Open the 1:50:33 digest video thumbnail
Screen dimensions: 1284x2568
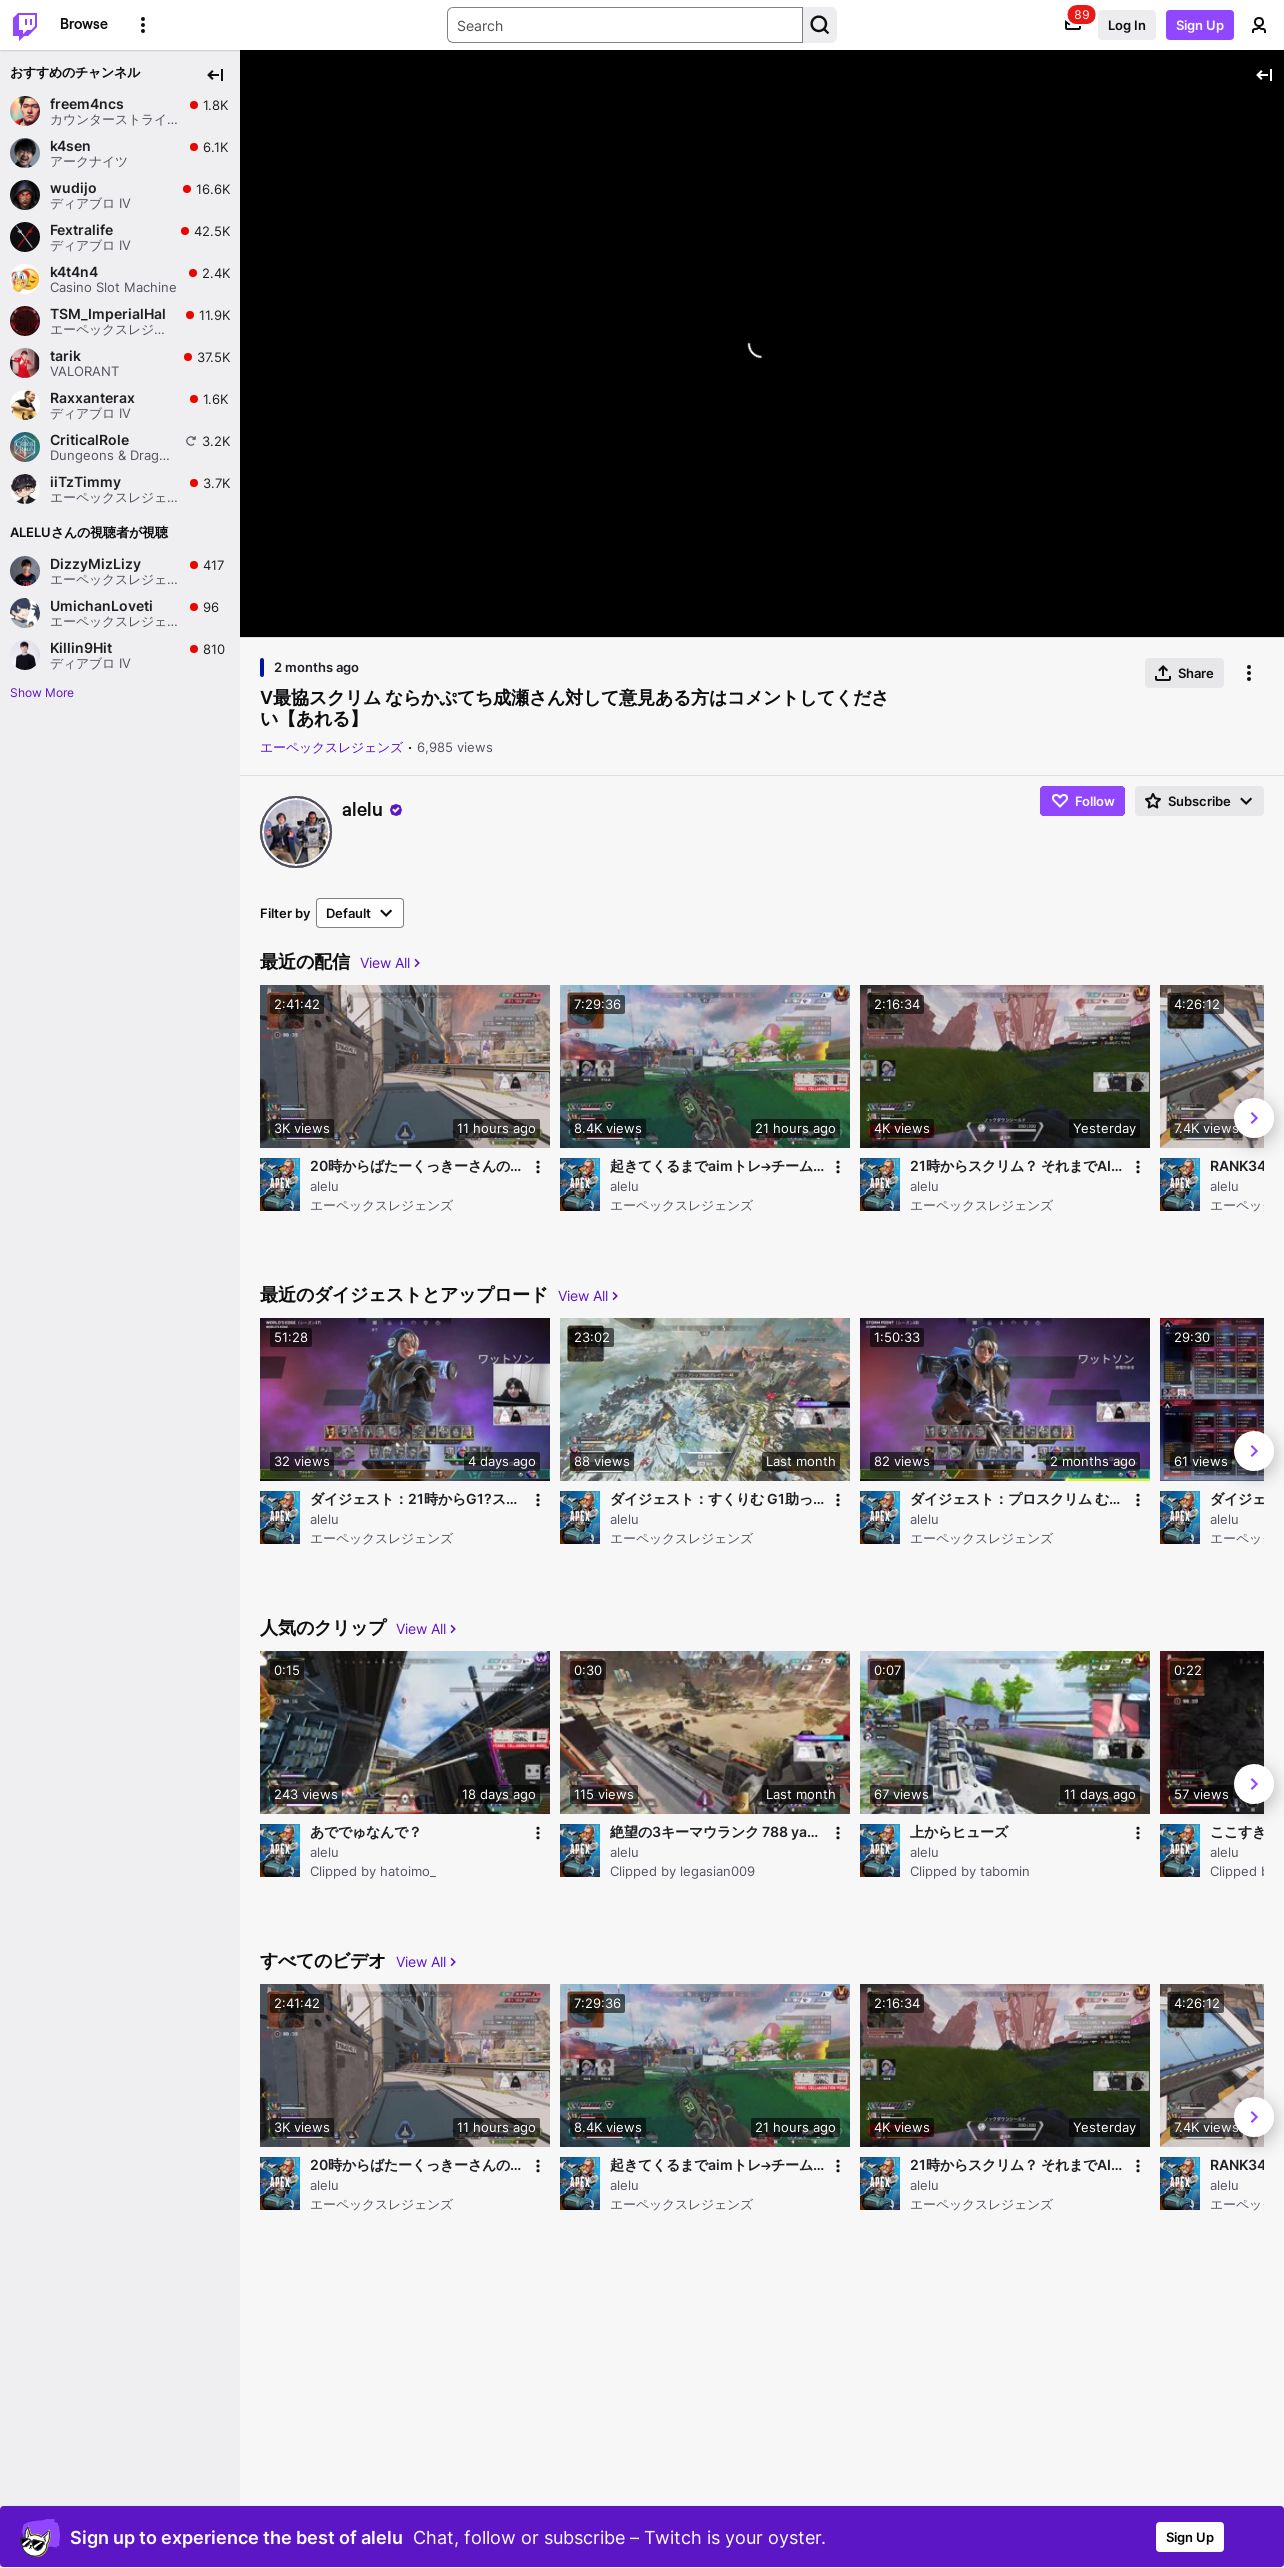(x=1005, y=1399)
